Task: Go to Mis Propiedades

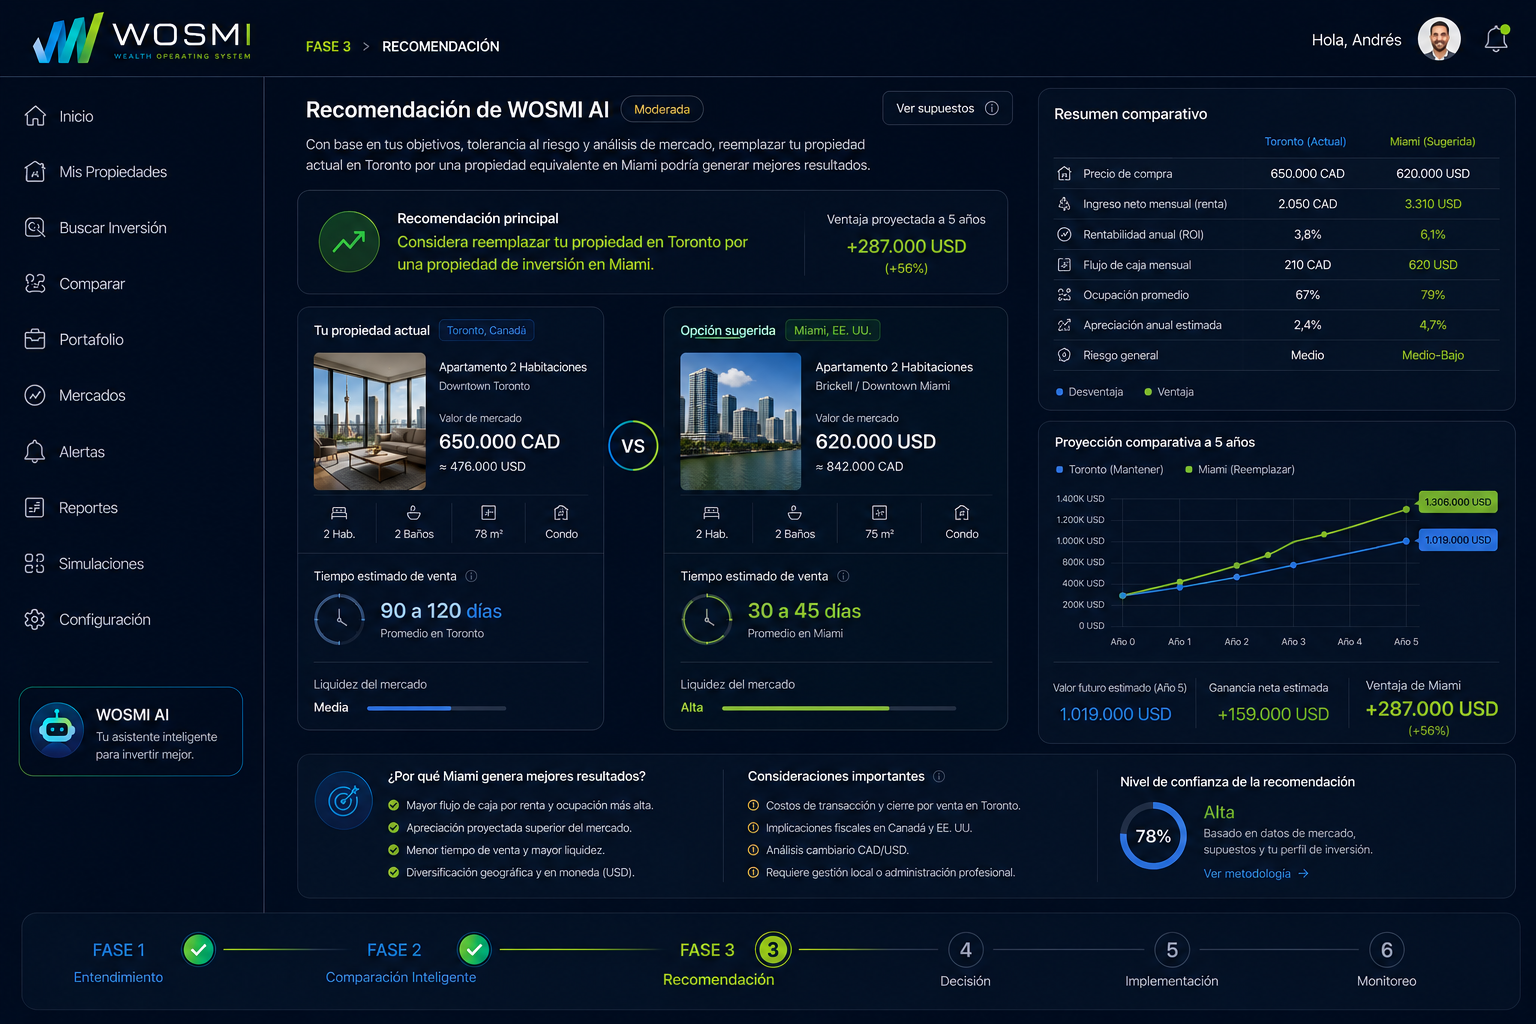Action: click(95, 172)
